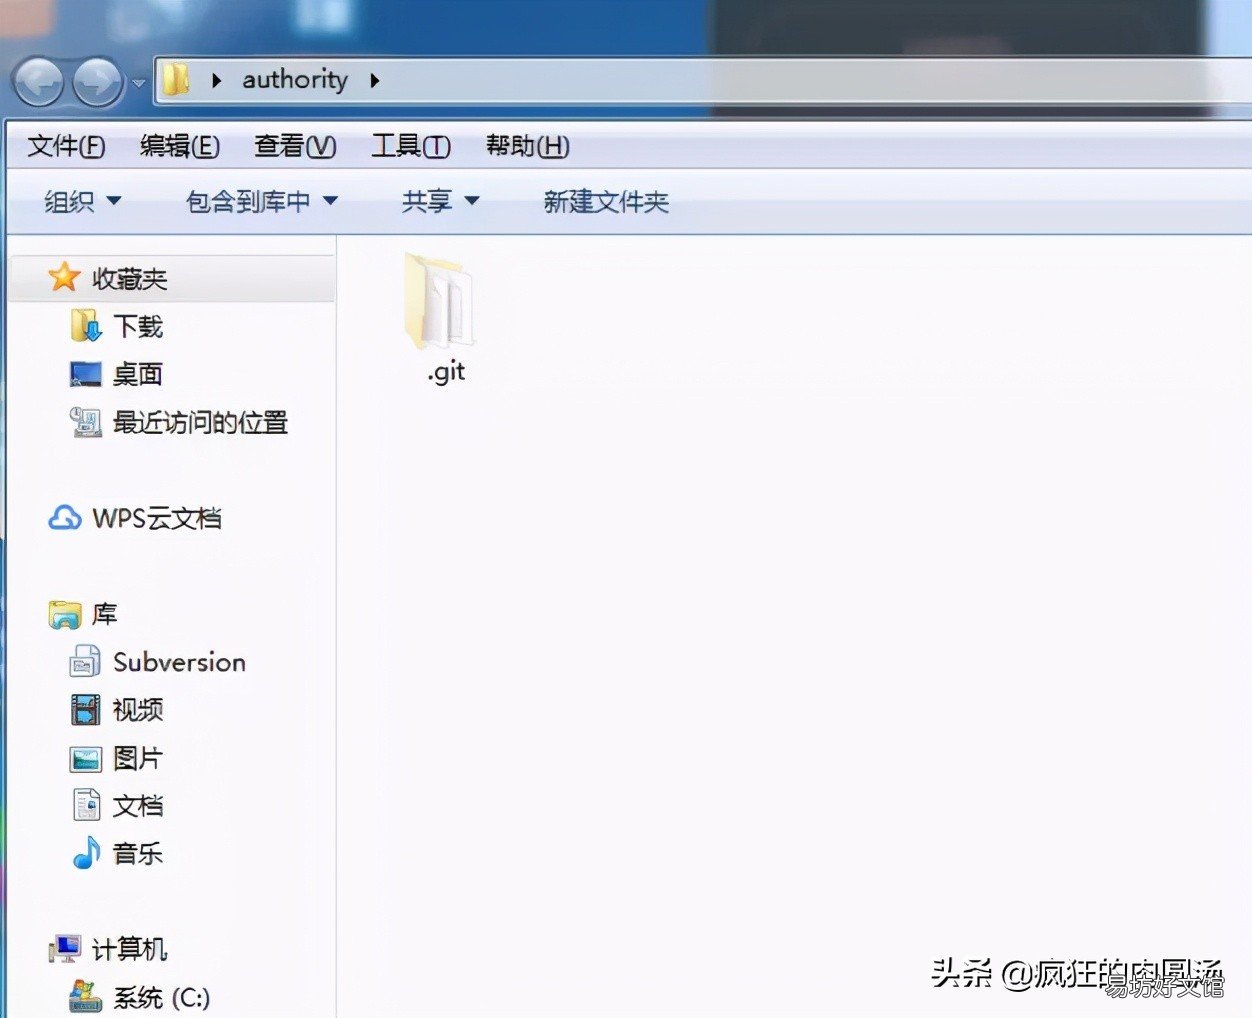
Task: Click the 音乐 music note icon
Action: pos(87,853)
